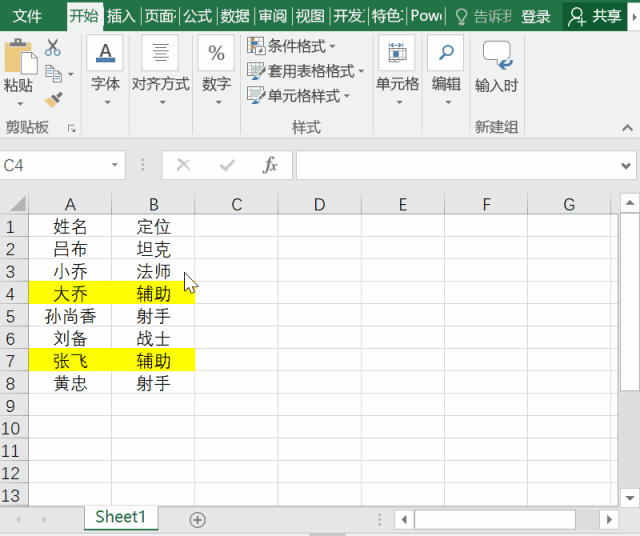Switch to the Data (数据) tab
640x536 pixels.
pos(235,17)
